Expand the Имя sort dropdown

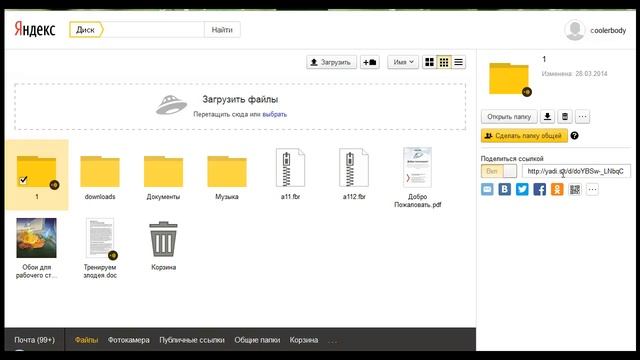click(403, 62)
